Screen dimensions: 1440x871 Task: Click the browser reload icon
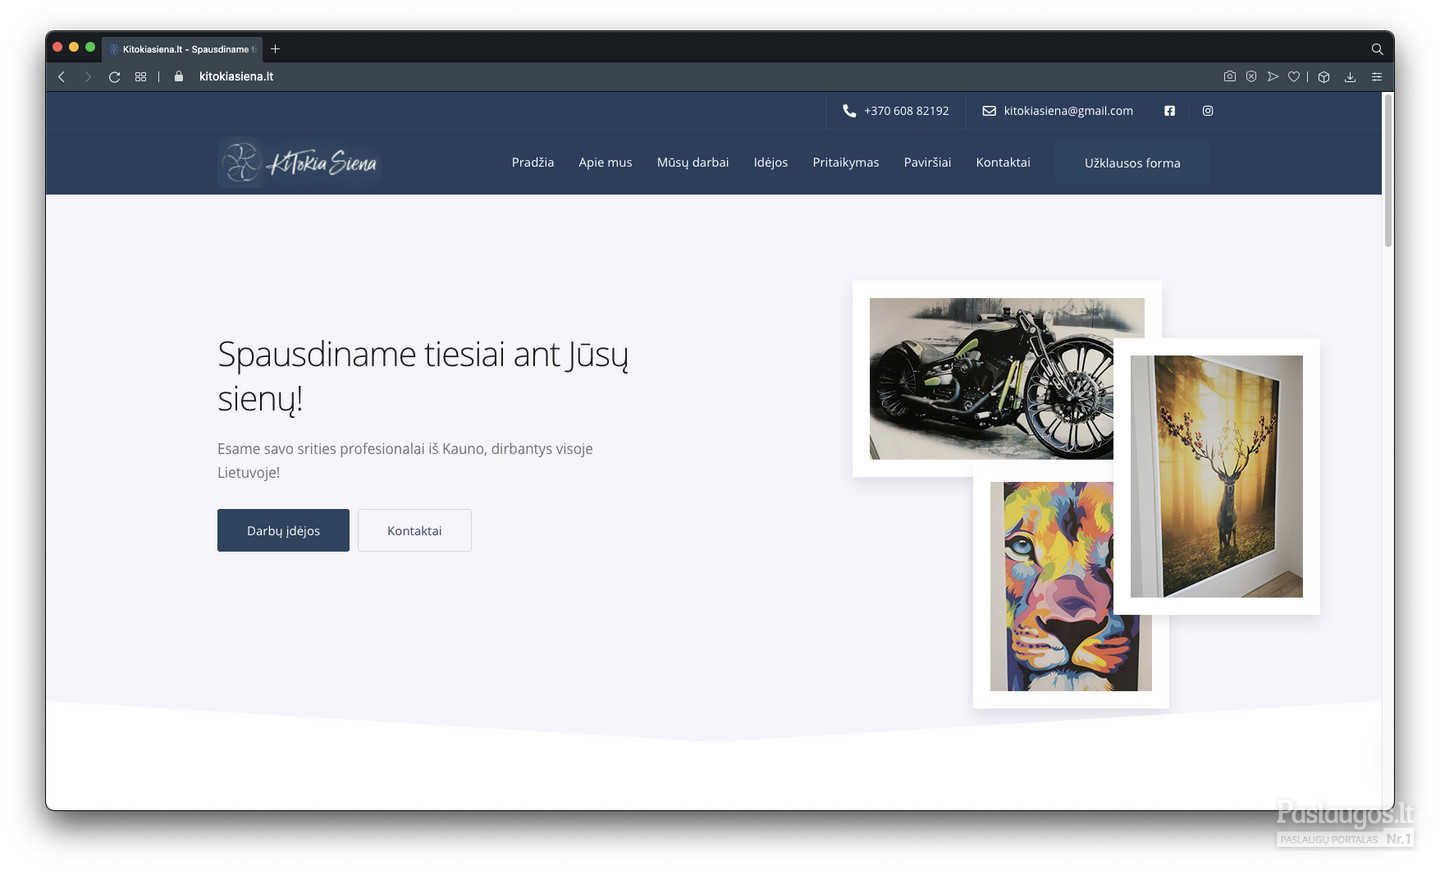point(114,77)
